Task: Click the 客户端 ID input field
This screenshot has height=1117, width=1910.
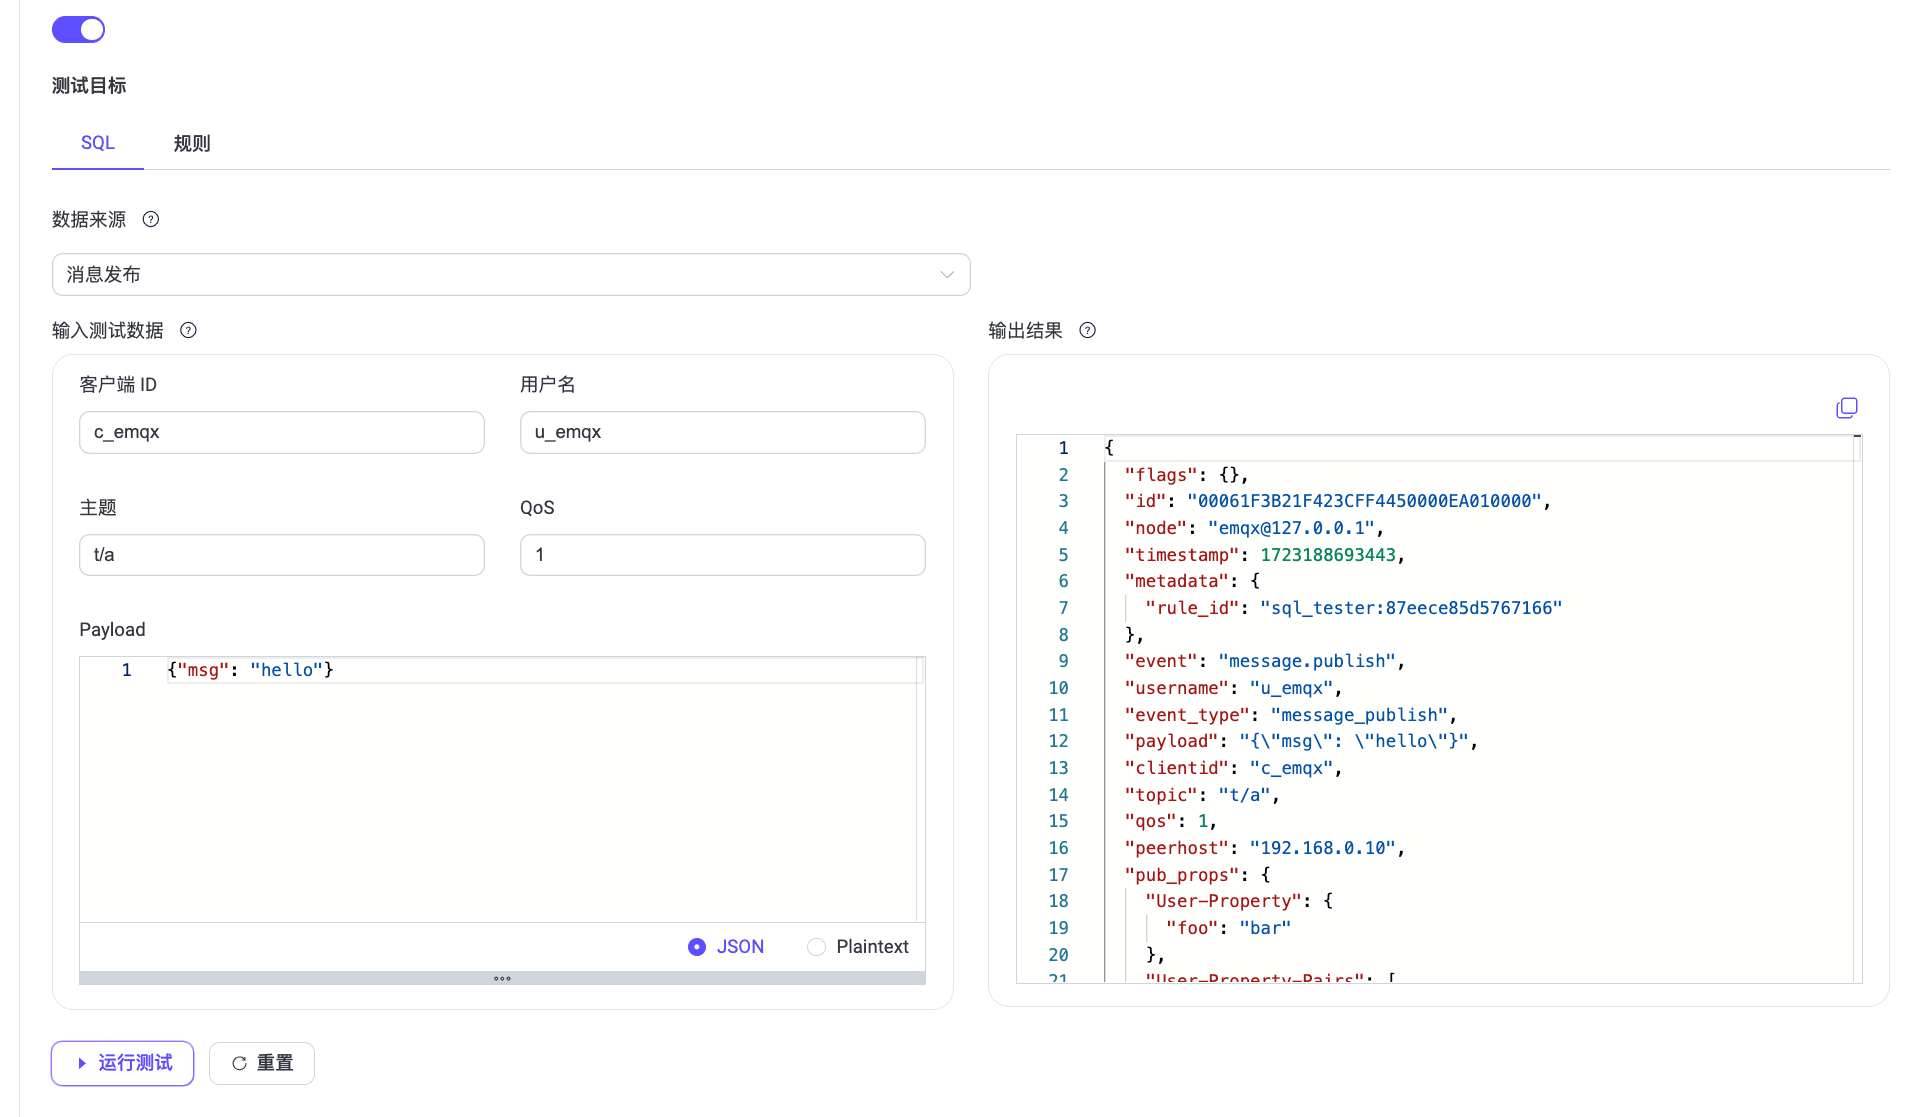Action: tap(282, 432)
